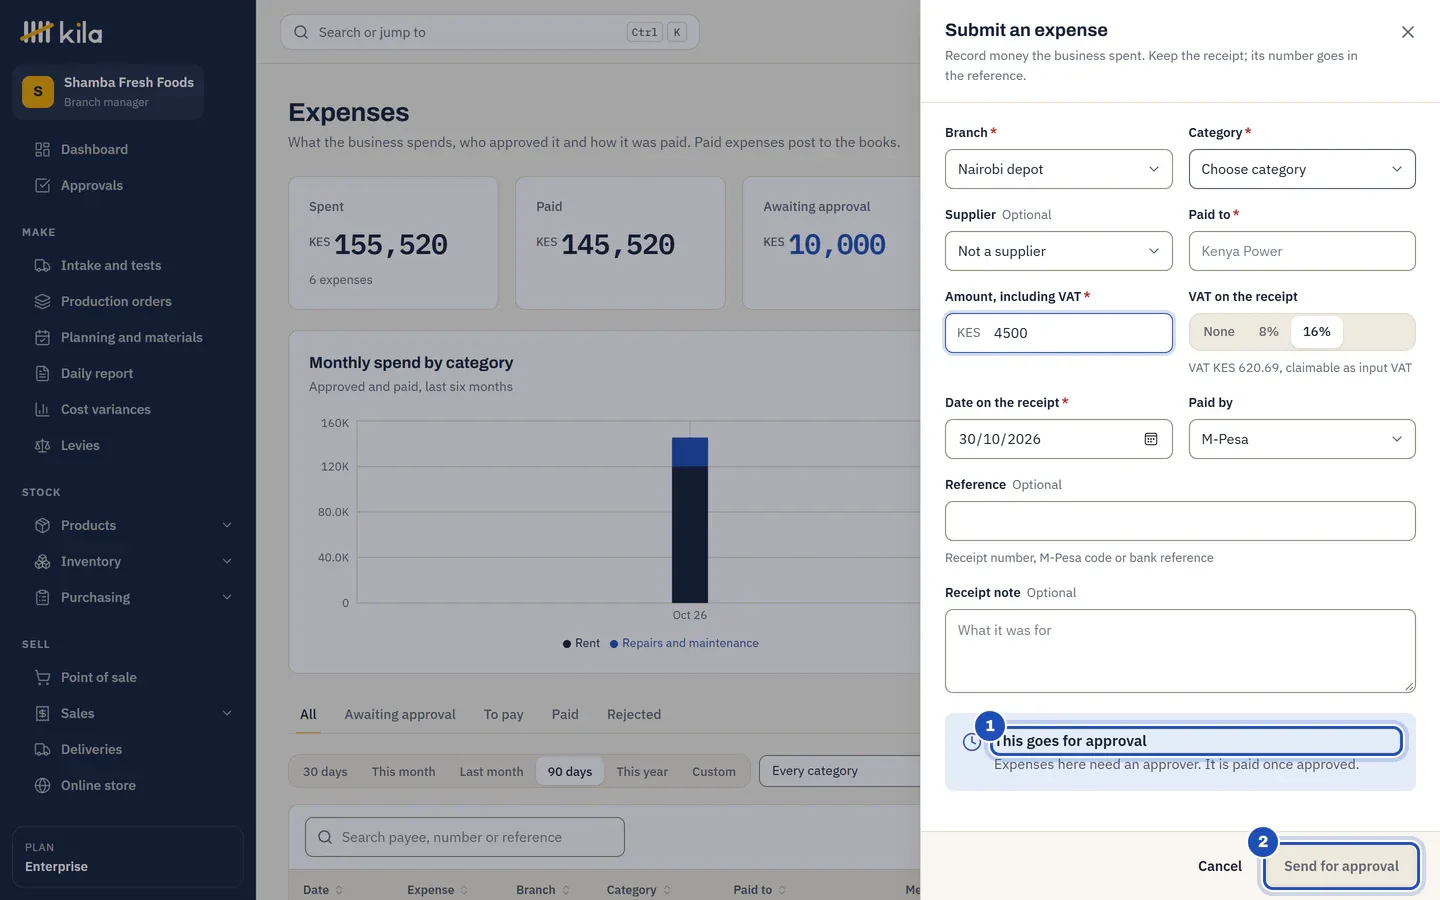Switch to the To pay tab
The image size is (1440, 900).
(x=503, y=714)
